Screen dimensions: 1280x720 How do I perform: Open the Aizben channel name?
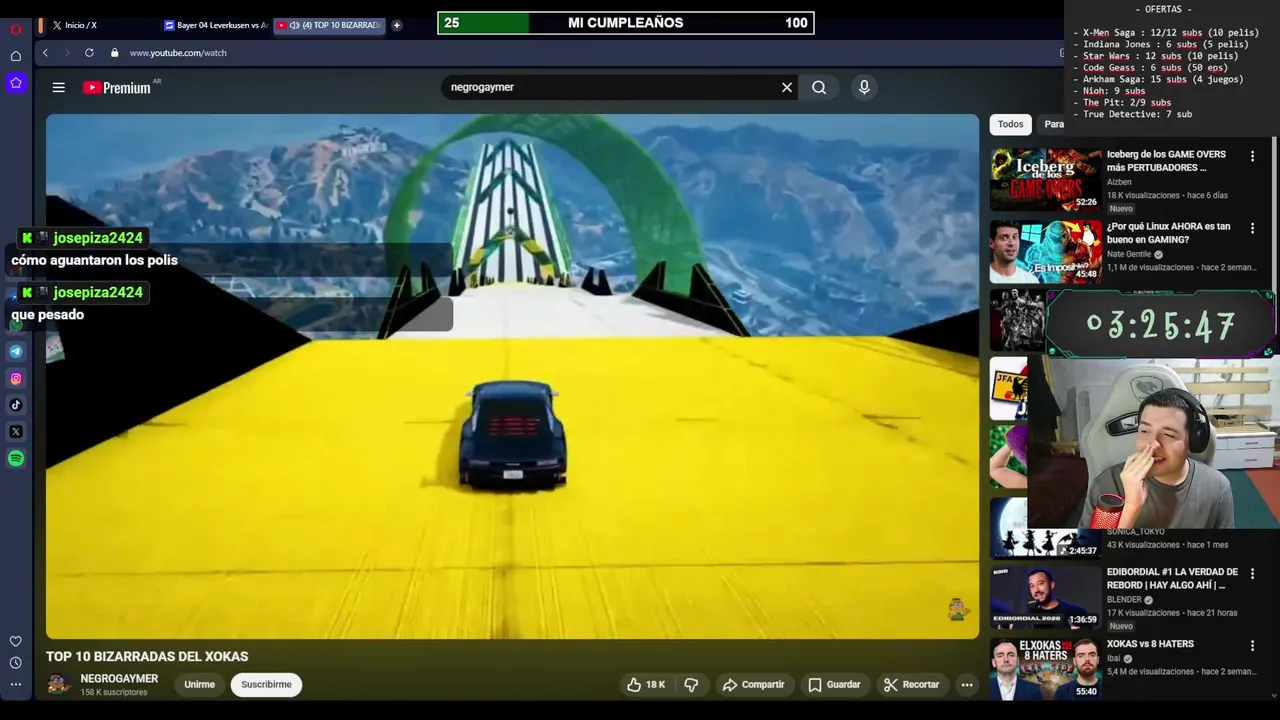1119,182
